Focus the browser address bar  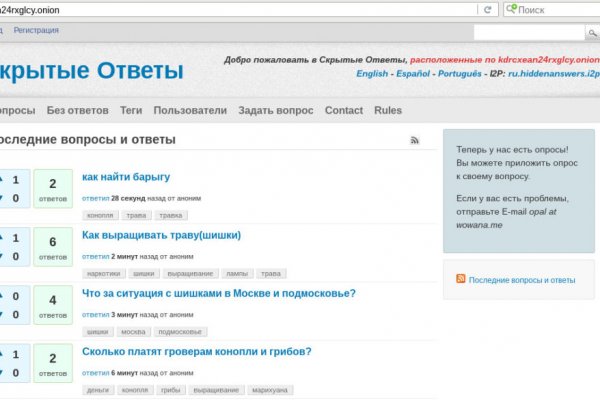tap(237, 10)
